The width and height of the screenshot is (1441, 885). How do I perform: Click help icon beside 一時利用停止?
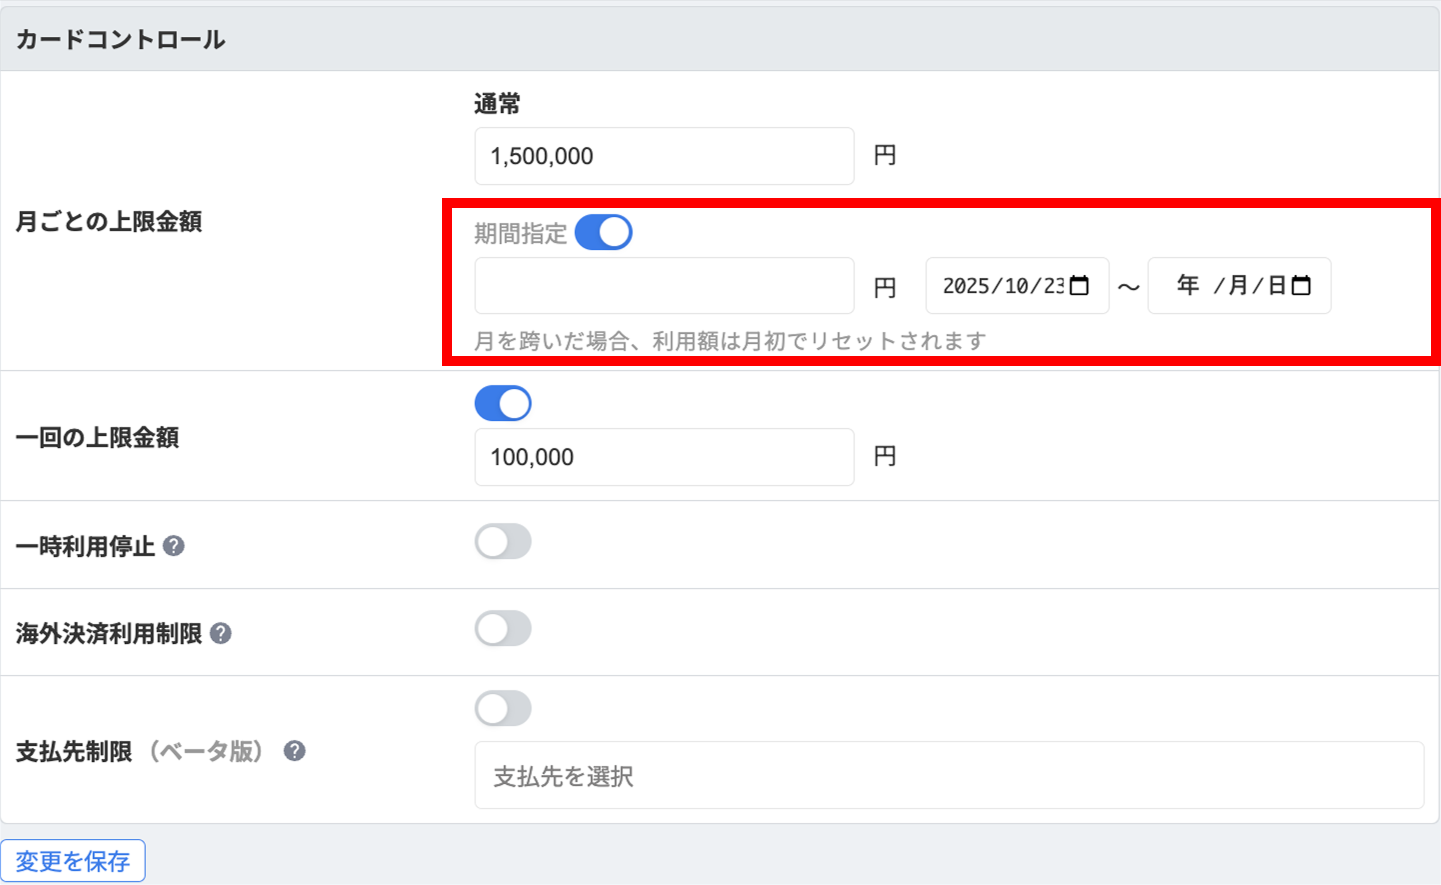coord(174,546)
